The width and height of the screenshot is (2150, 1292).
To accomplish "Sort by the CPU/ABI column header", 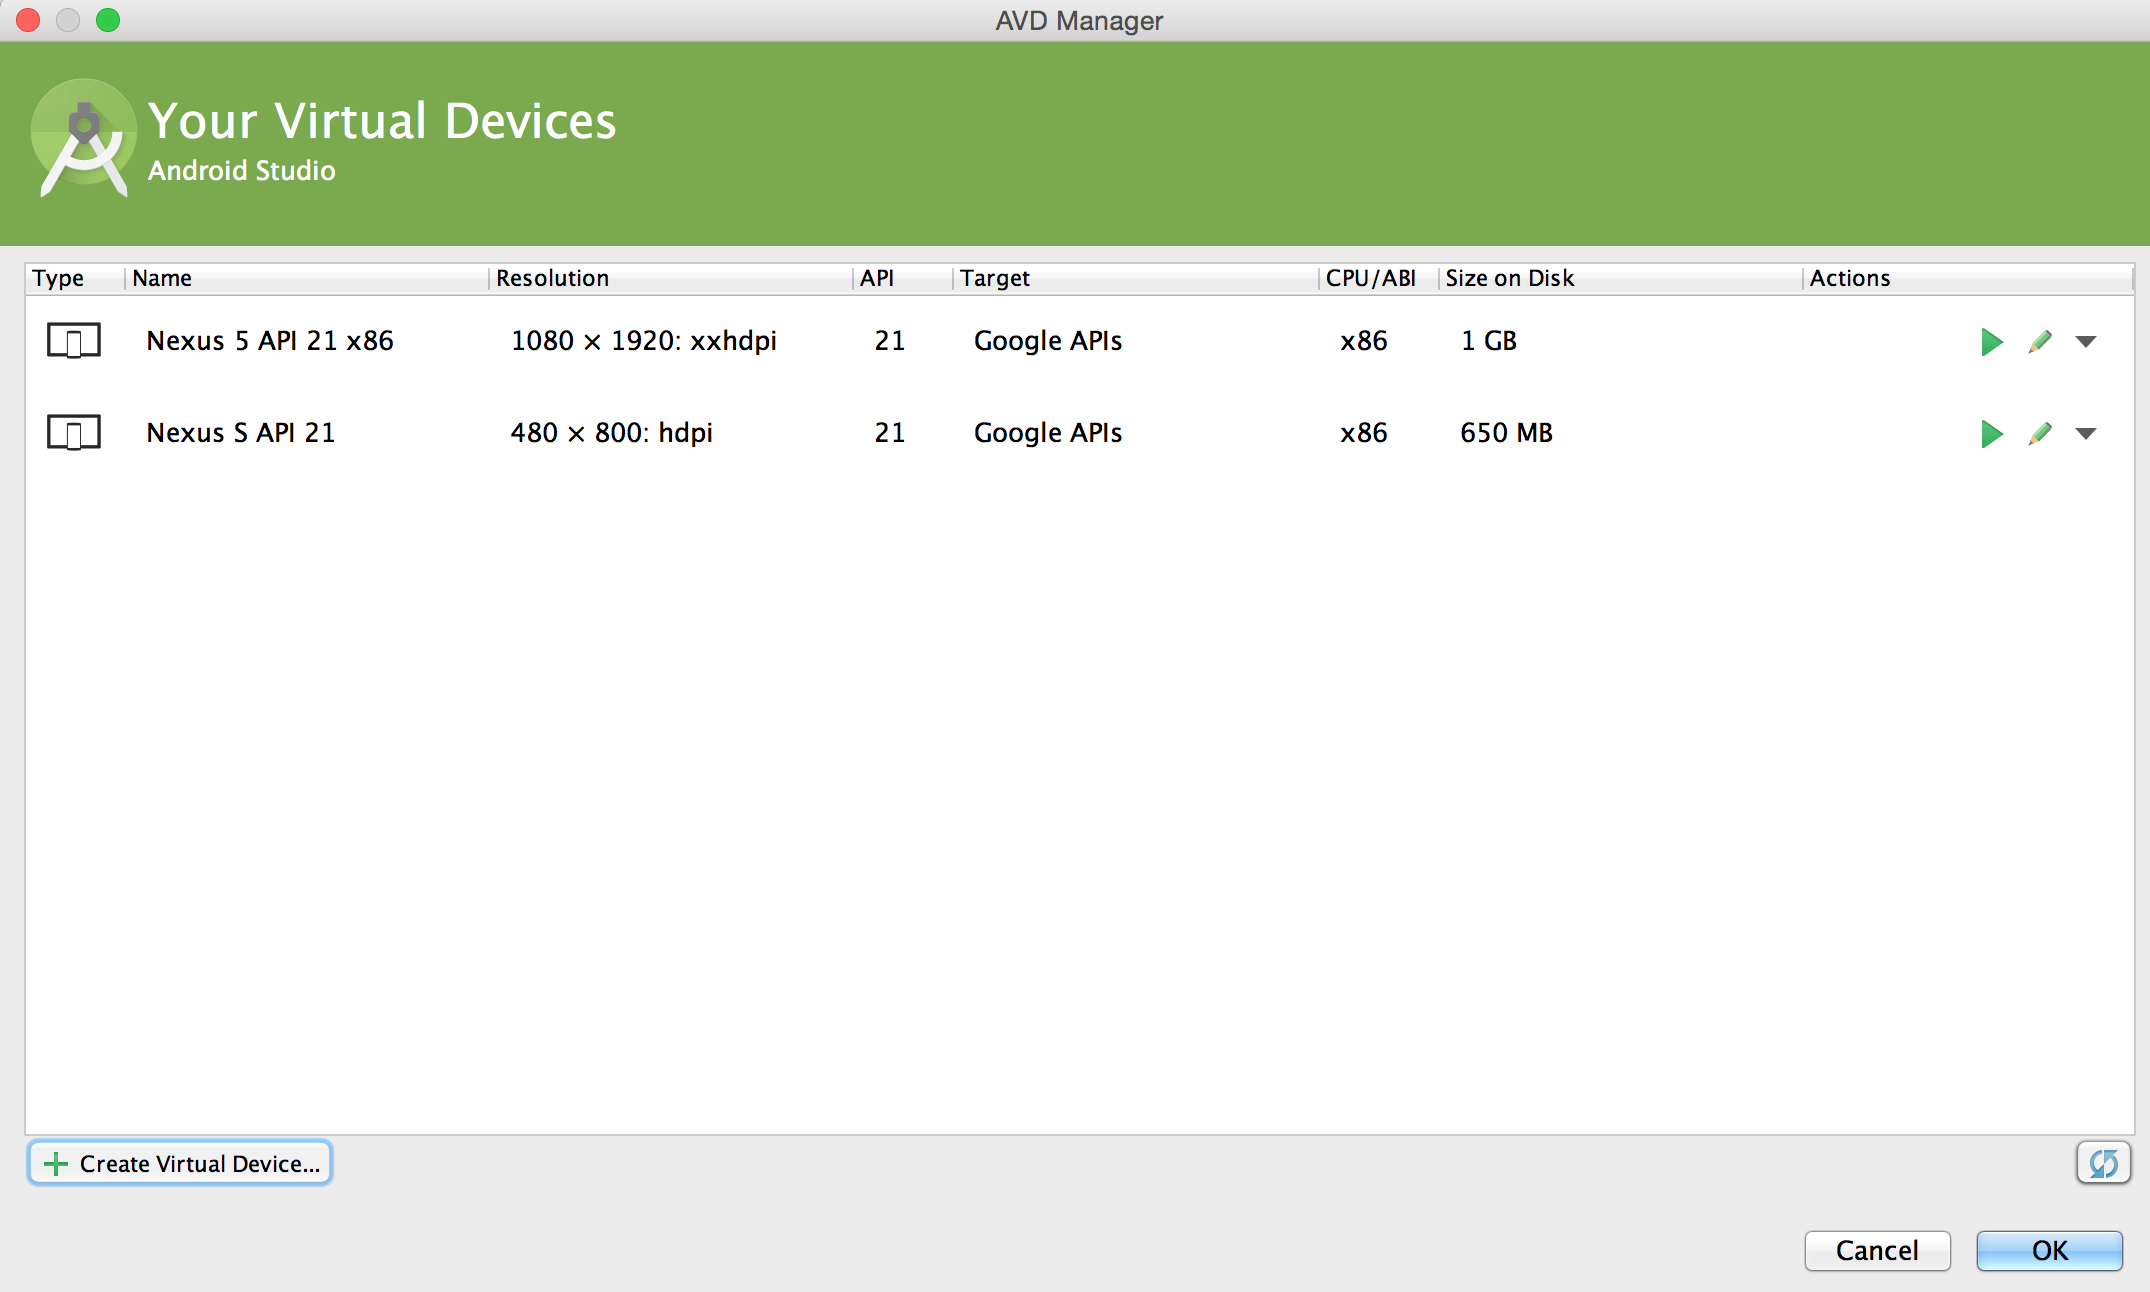I will pos(1379,278).
